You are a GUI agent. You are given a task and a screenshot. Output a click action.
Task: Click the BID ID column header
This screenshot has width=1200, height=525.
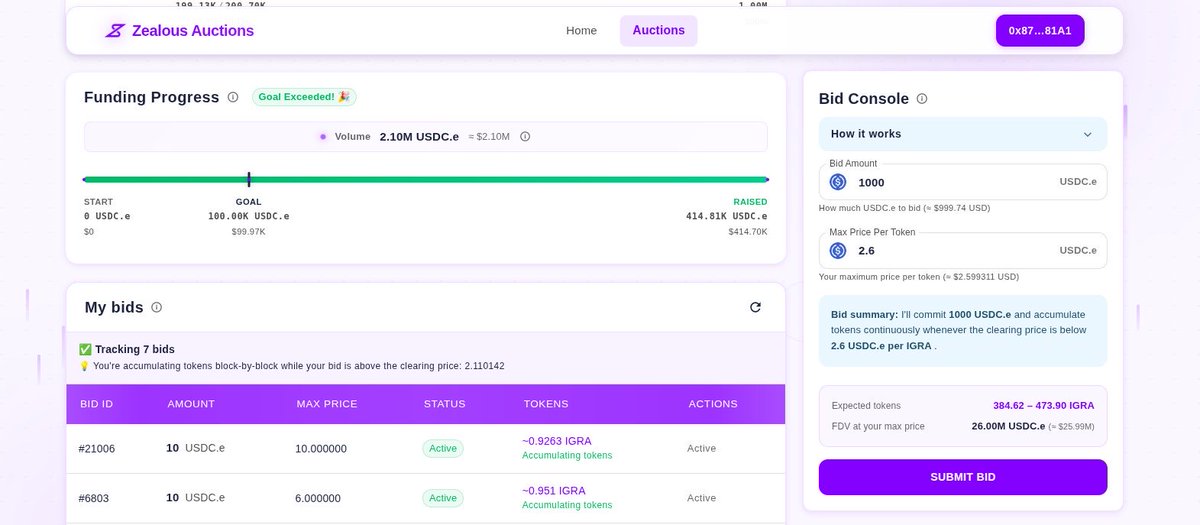96,404
